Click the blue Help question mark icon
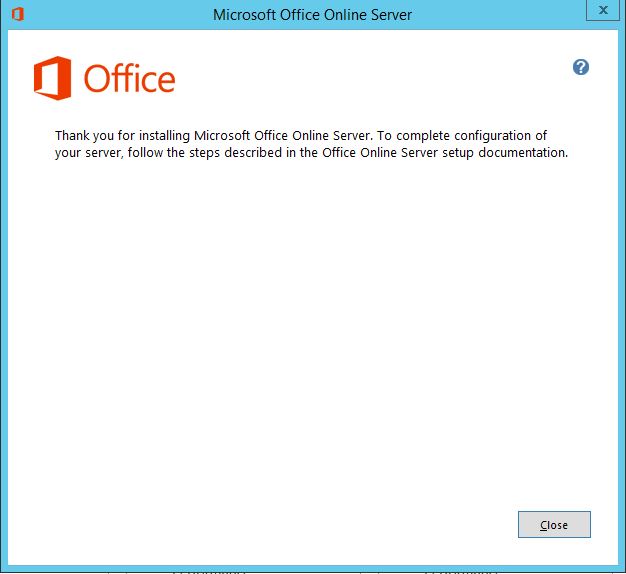The height and width of the screenshot is (574, 626). (581, 67)
